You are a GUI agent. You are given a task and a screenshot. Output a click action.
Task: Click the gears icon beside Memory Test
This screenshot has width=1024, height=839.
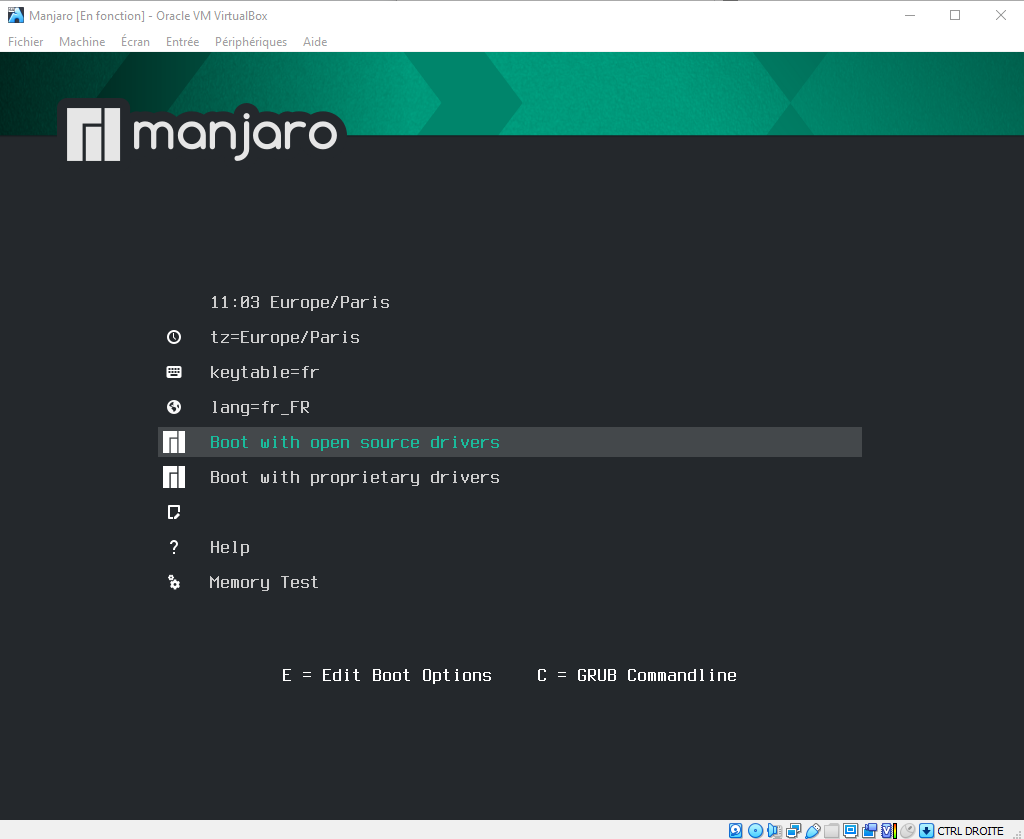coord(174,582)
